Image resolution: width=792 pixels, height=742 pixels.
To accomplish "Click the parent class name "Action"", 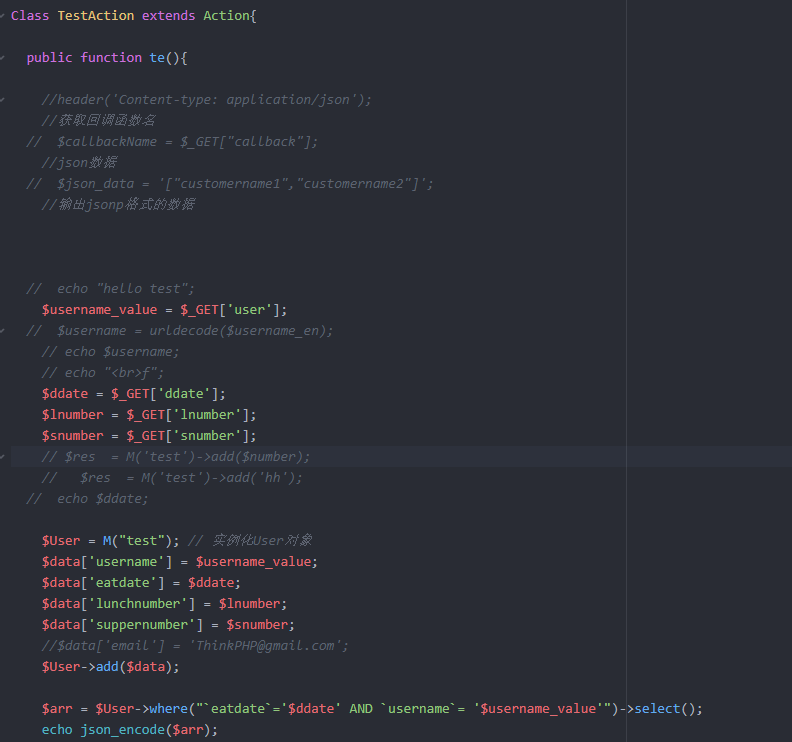I will (226, 16).
